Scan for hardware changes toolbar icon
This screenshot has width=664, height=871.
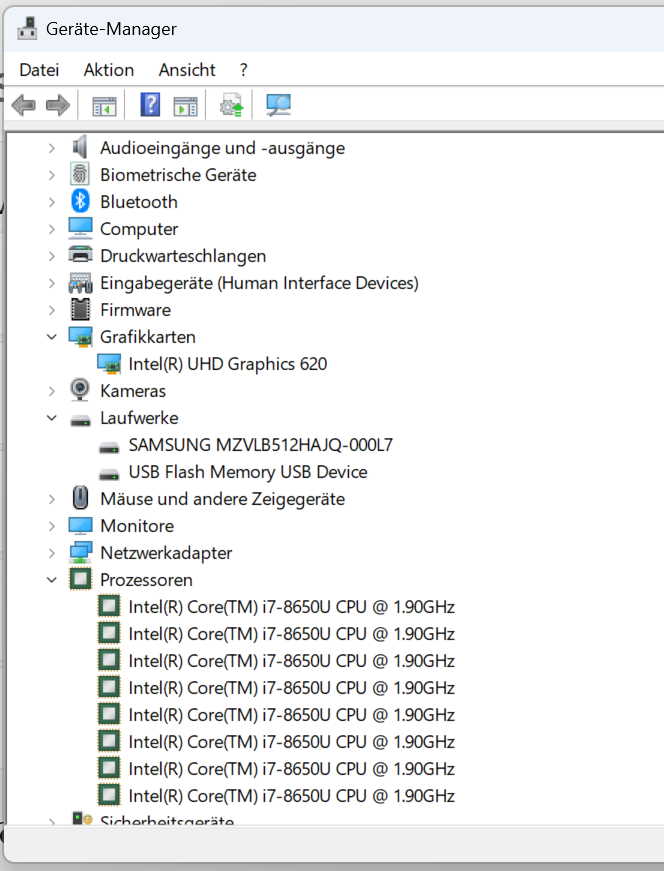coord(278,104)
